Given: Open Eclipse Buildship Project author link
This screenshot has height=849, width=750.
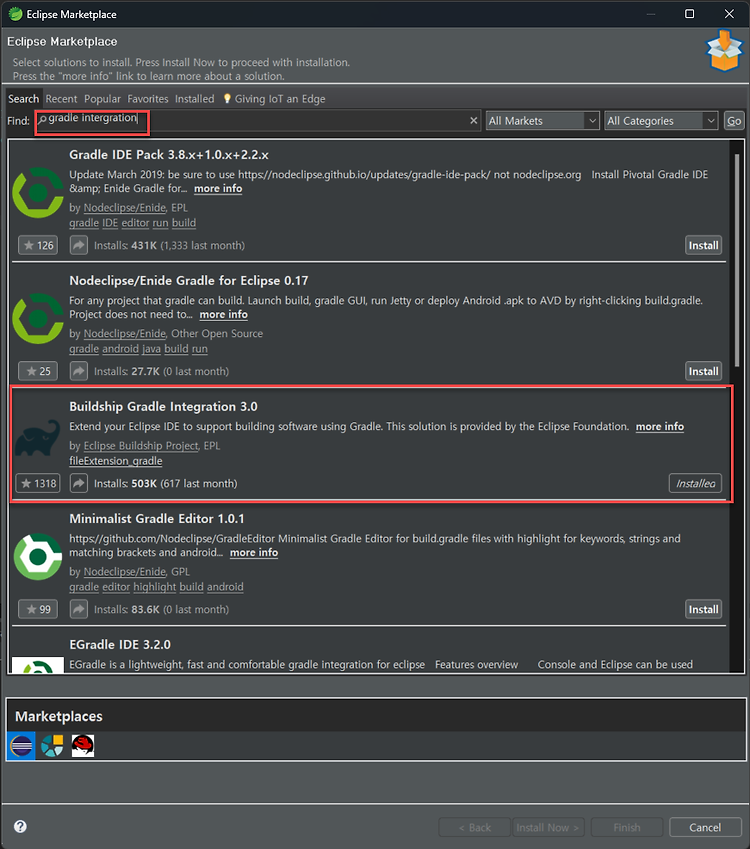Looking at the screenshot, I should [141, 446].
